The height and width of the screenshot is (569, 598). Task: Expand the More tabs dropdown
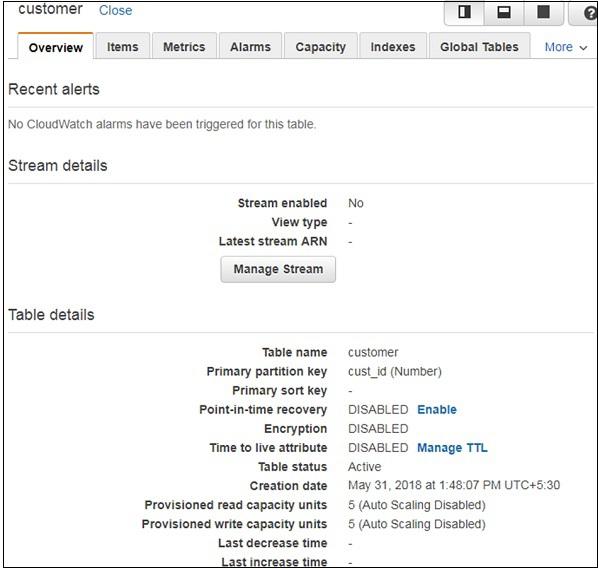pyautogui.click(x=566, y=47)
